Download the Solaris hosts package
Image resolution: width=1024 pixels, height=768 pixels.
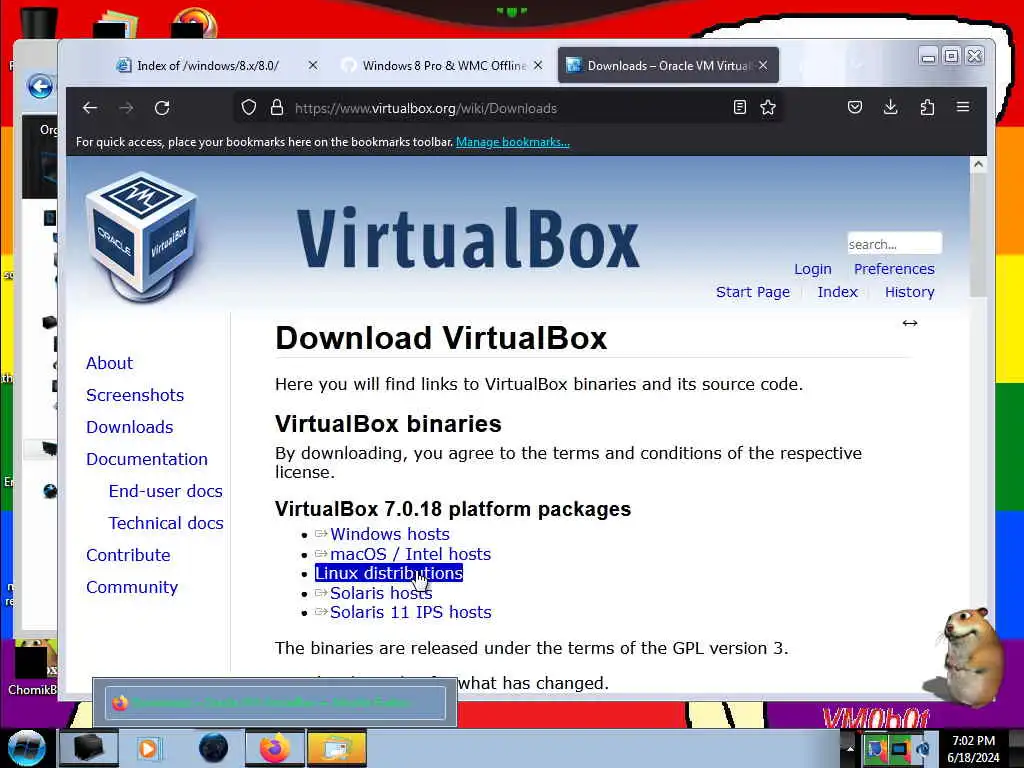point(381,593)
